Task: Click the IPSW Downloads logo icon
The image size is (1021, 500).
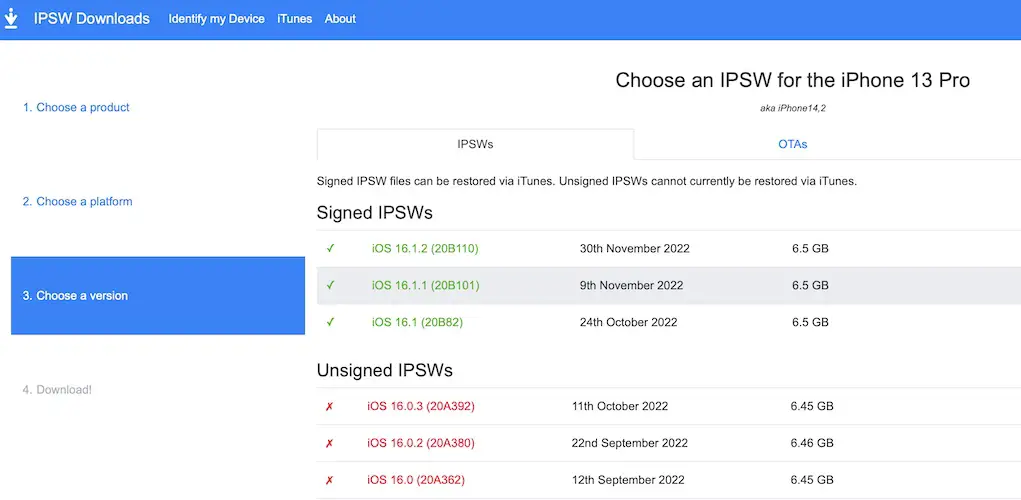Action: coord(12,19)
